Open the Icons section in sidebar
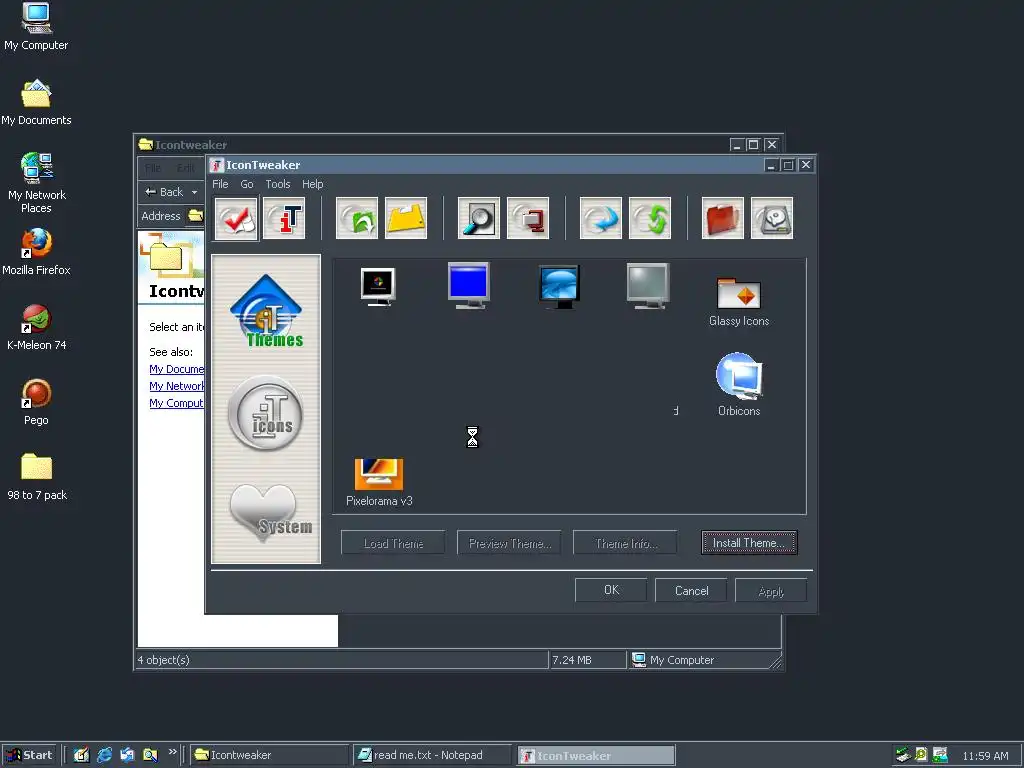Viewport: 1024px width, 768px height. tap(266, 413)
